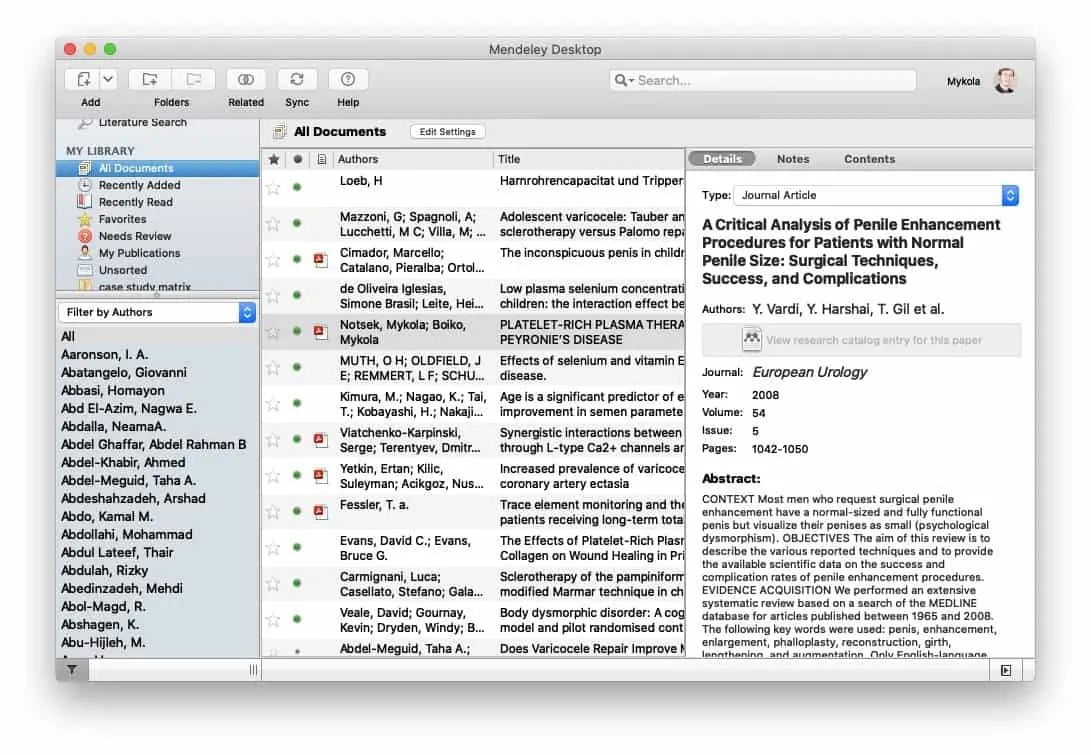
Task: Open PDF icon for Yetkin, Ertan row
Action: click(321, 476)
